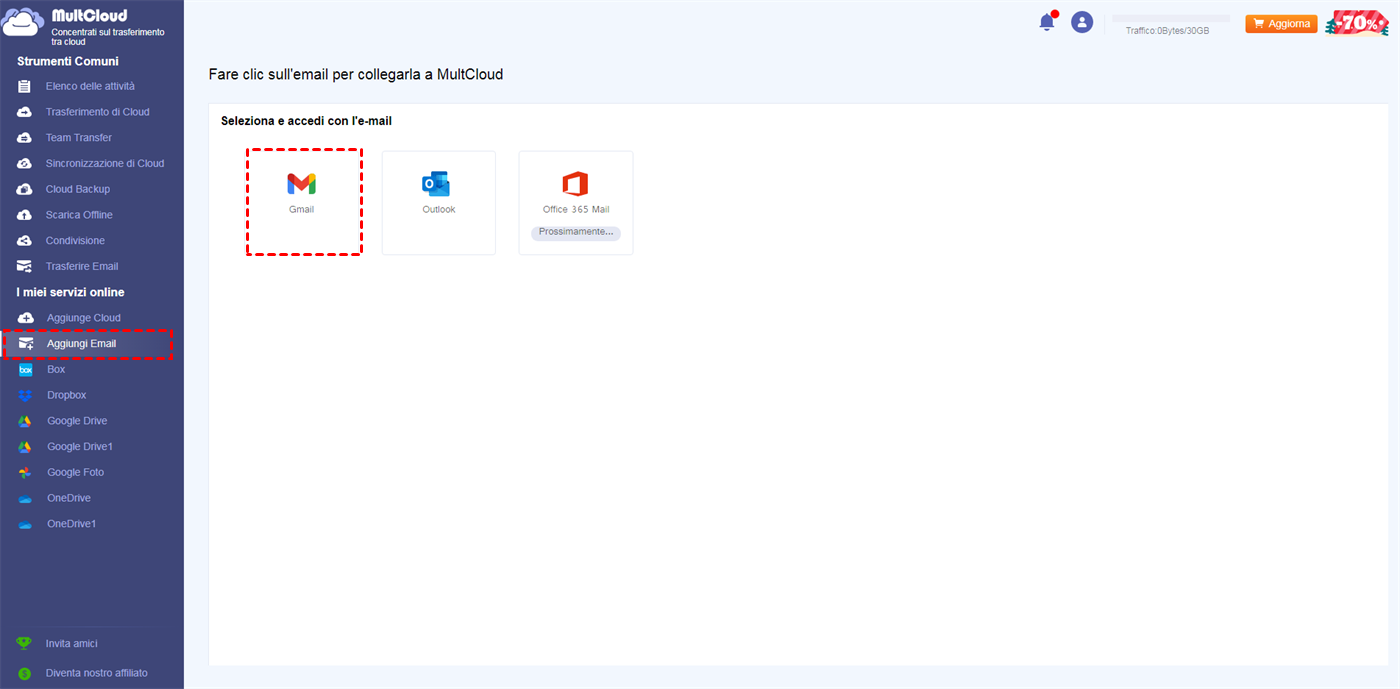Image resolution: width=1400 pixels, height=689 pixels.
Task: Click the Trasferire Email envelope icon
Action: point(25,266)
